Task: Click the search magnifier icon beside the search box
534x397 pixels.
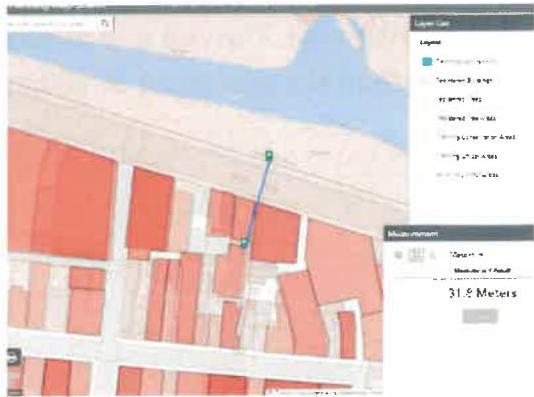Action: pos(105,23)
